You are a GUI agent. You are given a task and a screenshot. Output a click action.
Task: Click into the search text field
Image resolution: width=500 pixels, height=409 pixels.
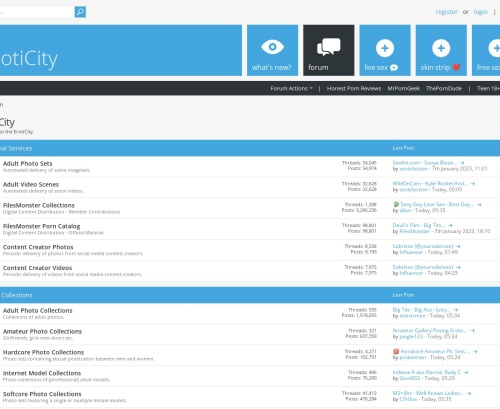(37, 12)
